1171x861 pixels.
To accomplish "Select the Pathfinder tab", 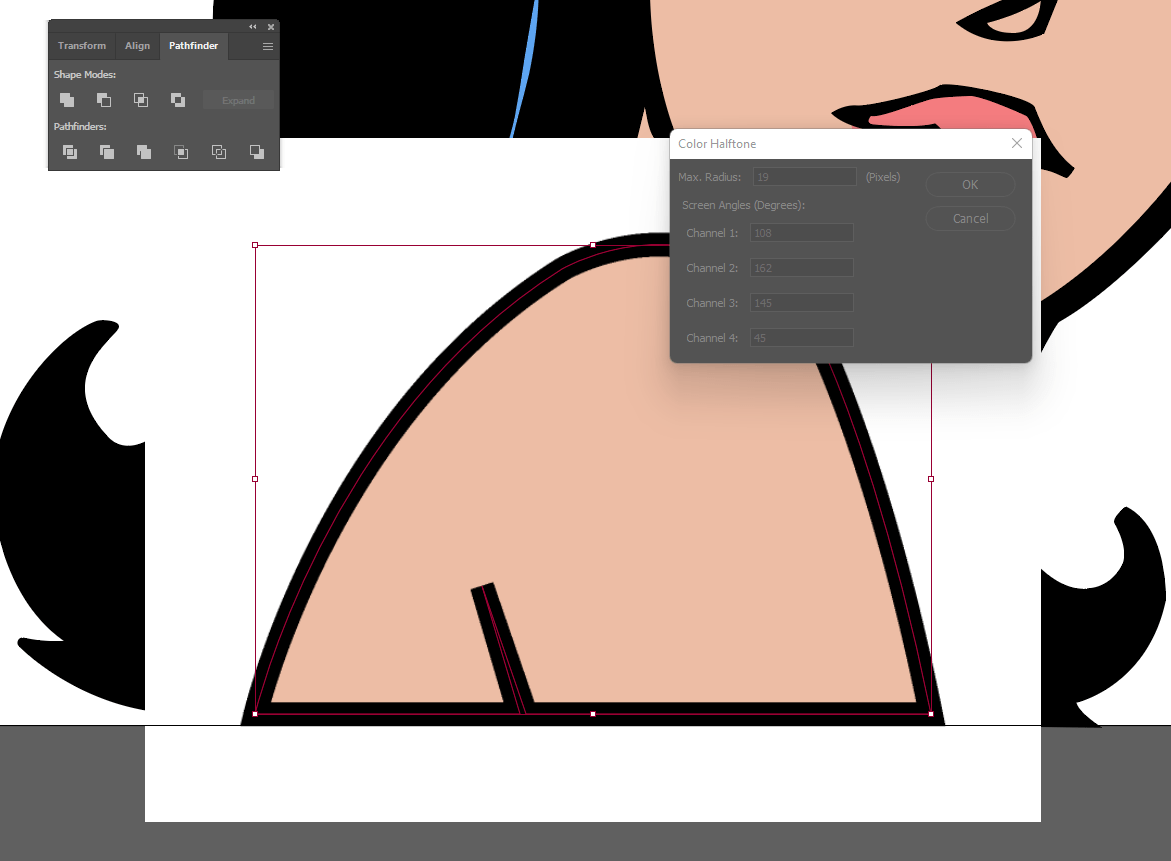I will (193, 45).
